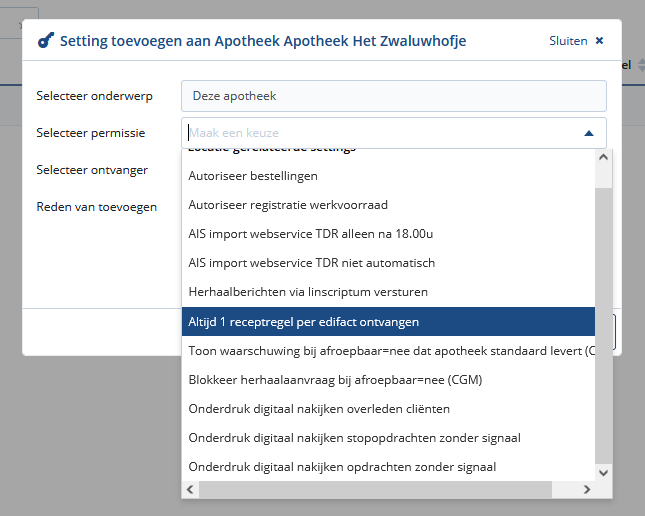Select 'Herhaalberichten via linscriptum versturen'
Viewport: 645px width, 516px height.
tap(308, 292)
